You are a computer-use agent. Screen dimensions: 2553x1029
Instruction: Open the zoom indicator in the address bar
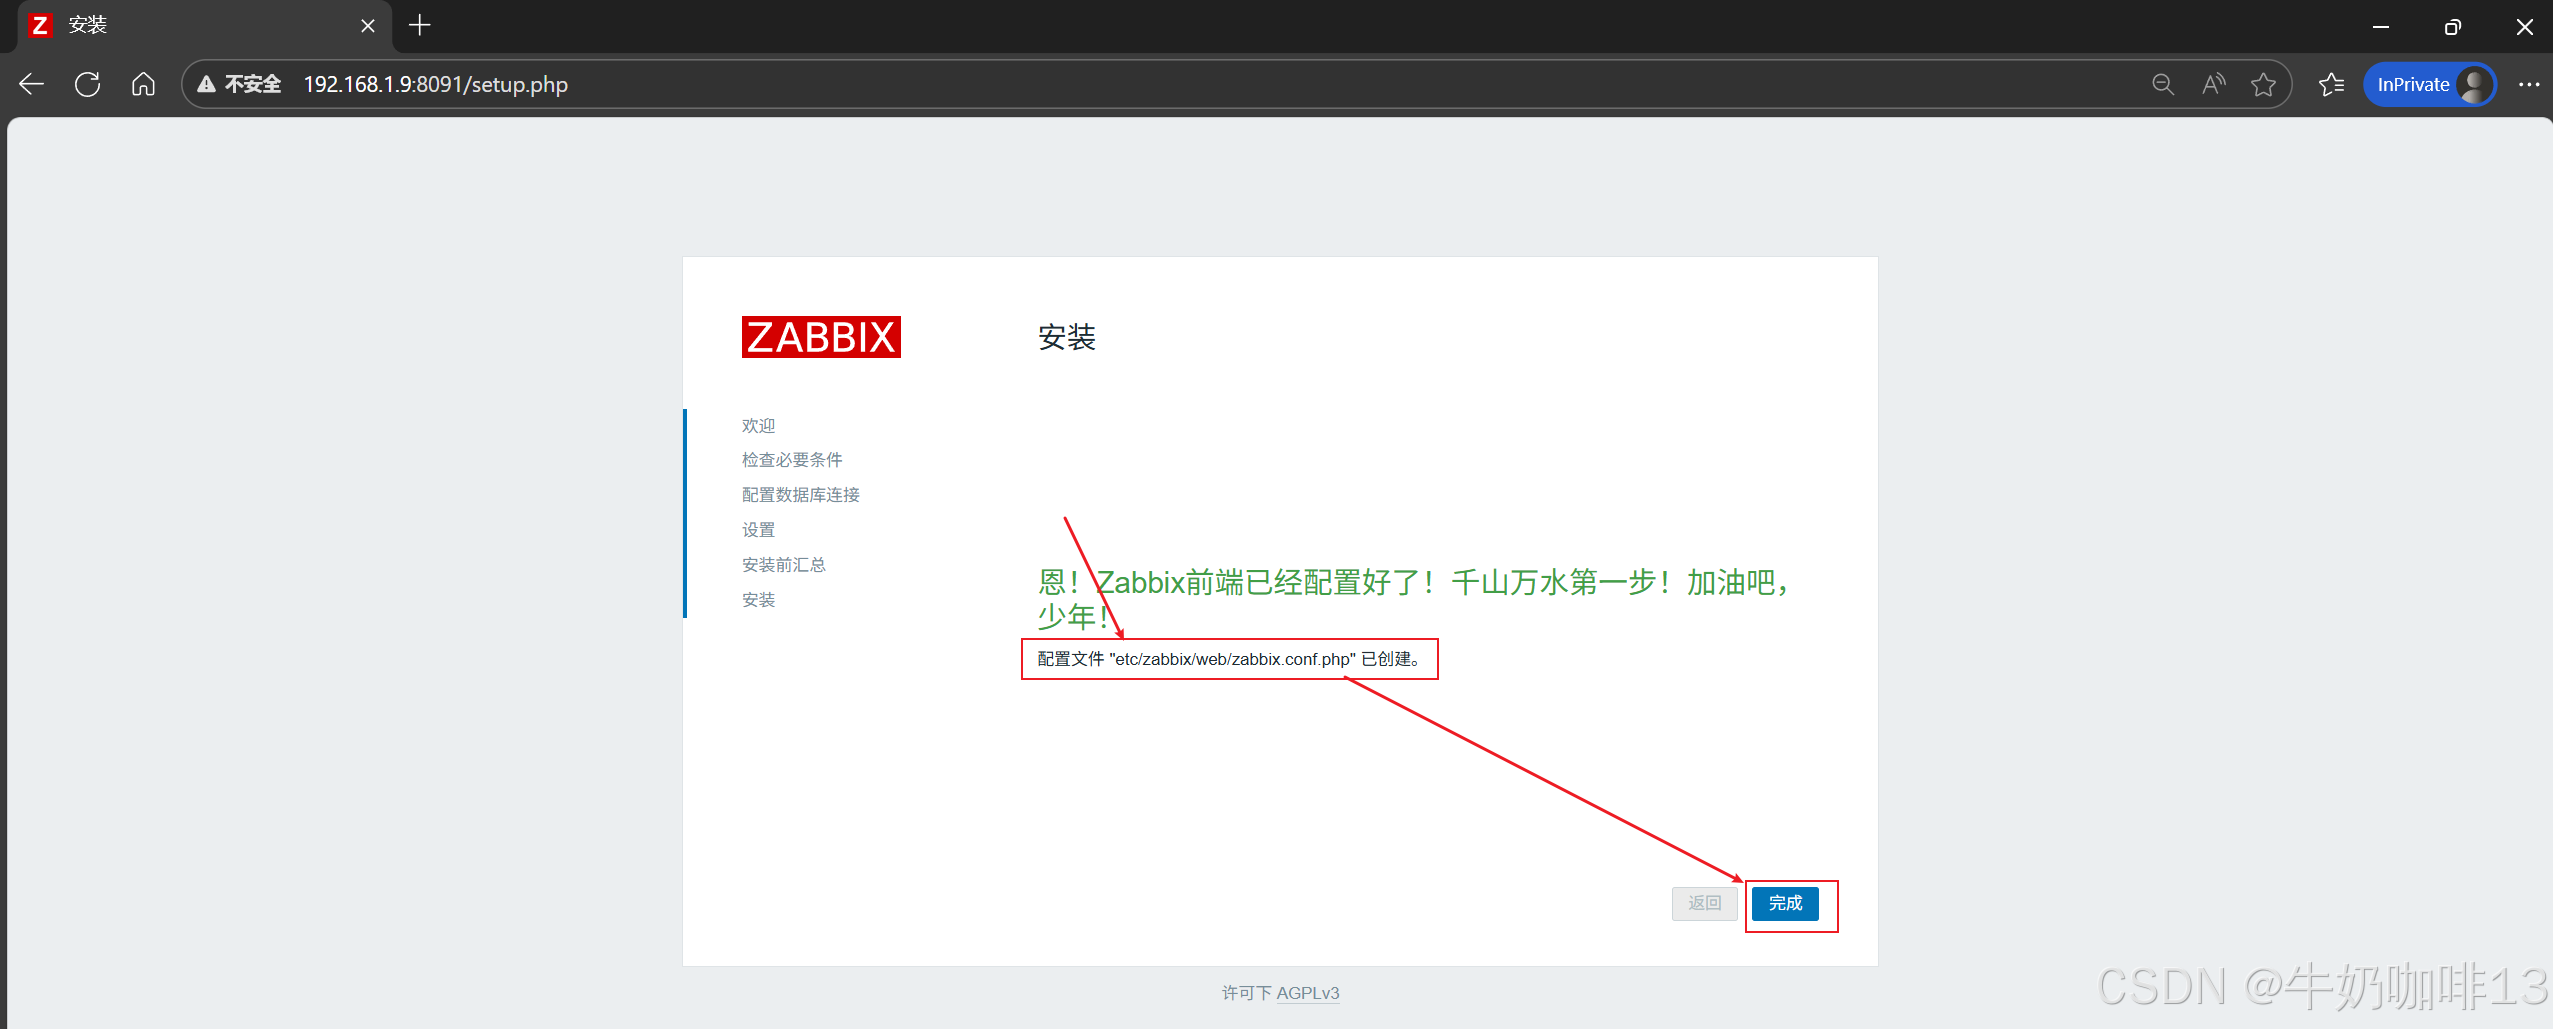(x=2162, y=84)
